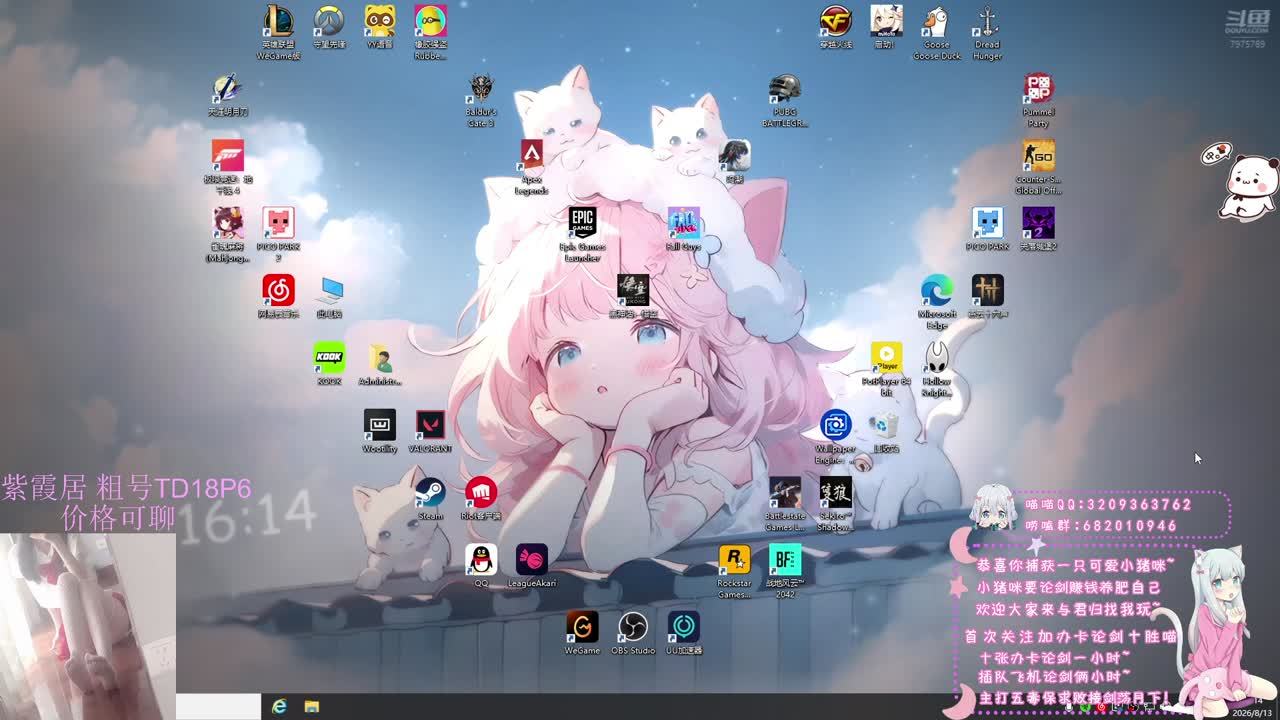Open the QQ penguin icon
Screen dimensions: 1280x720
pos(481,559)
